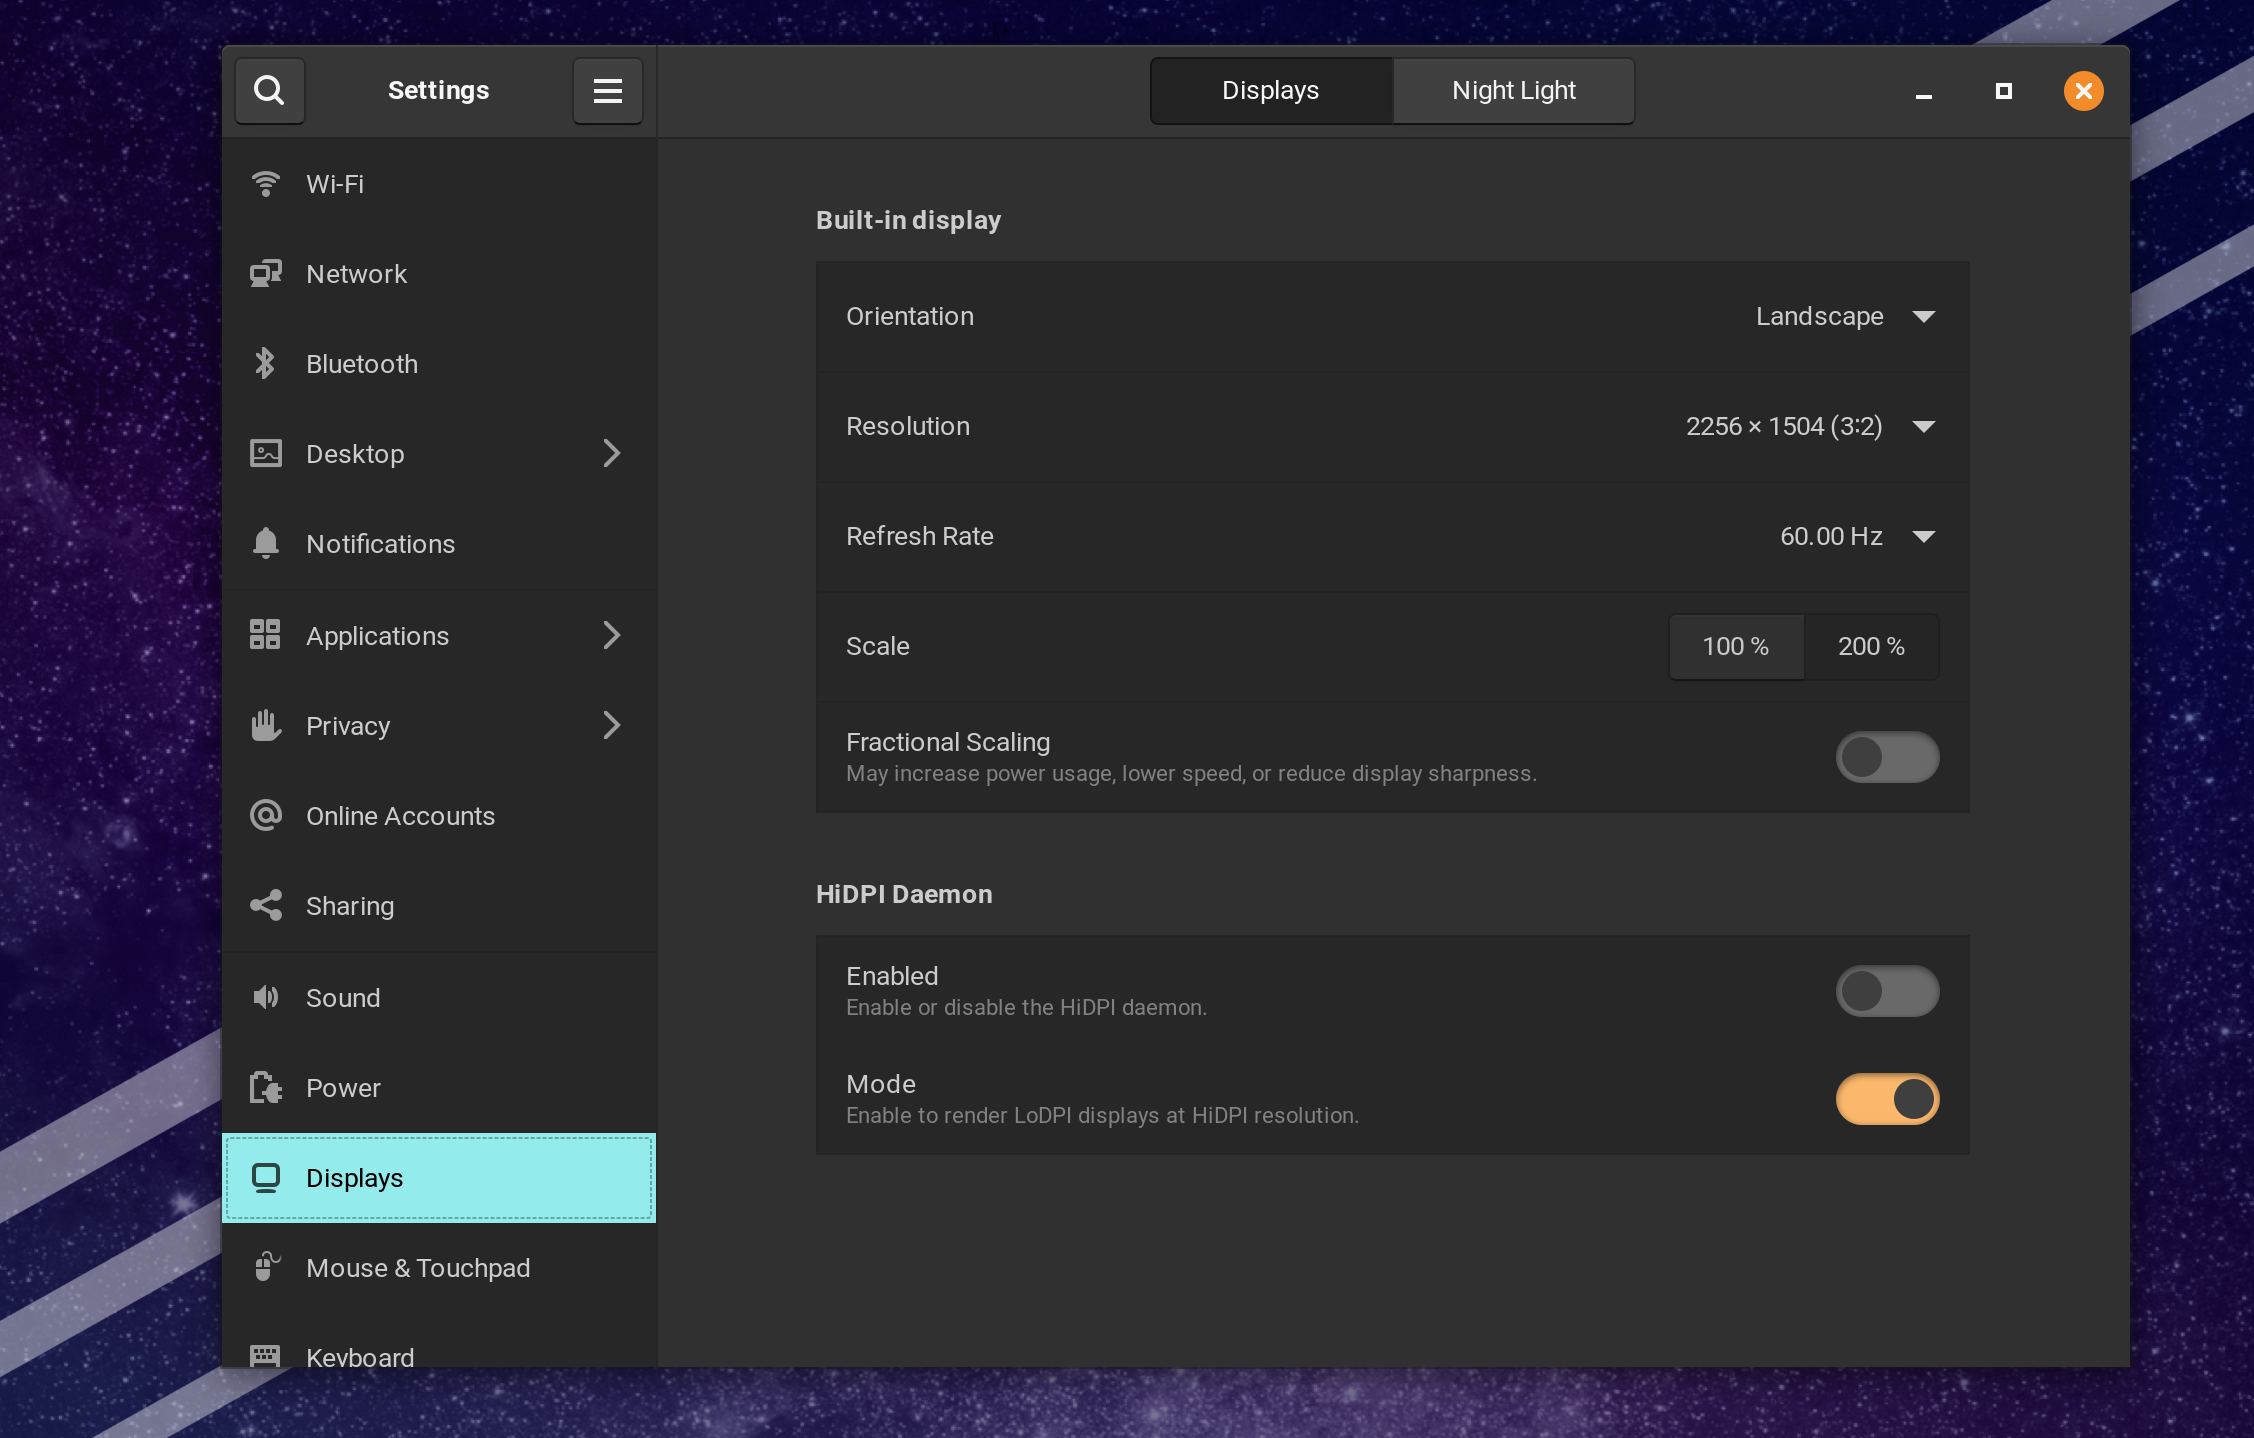Viewport: 2254px width, 1438px height.
Task: Select the Bluetooth sidebar icon
Action: click(265, 364)
